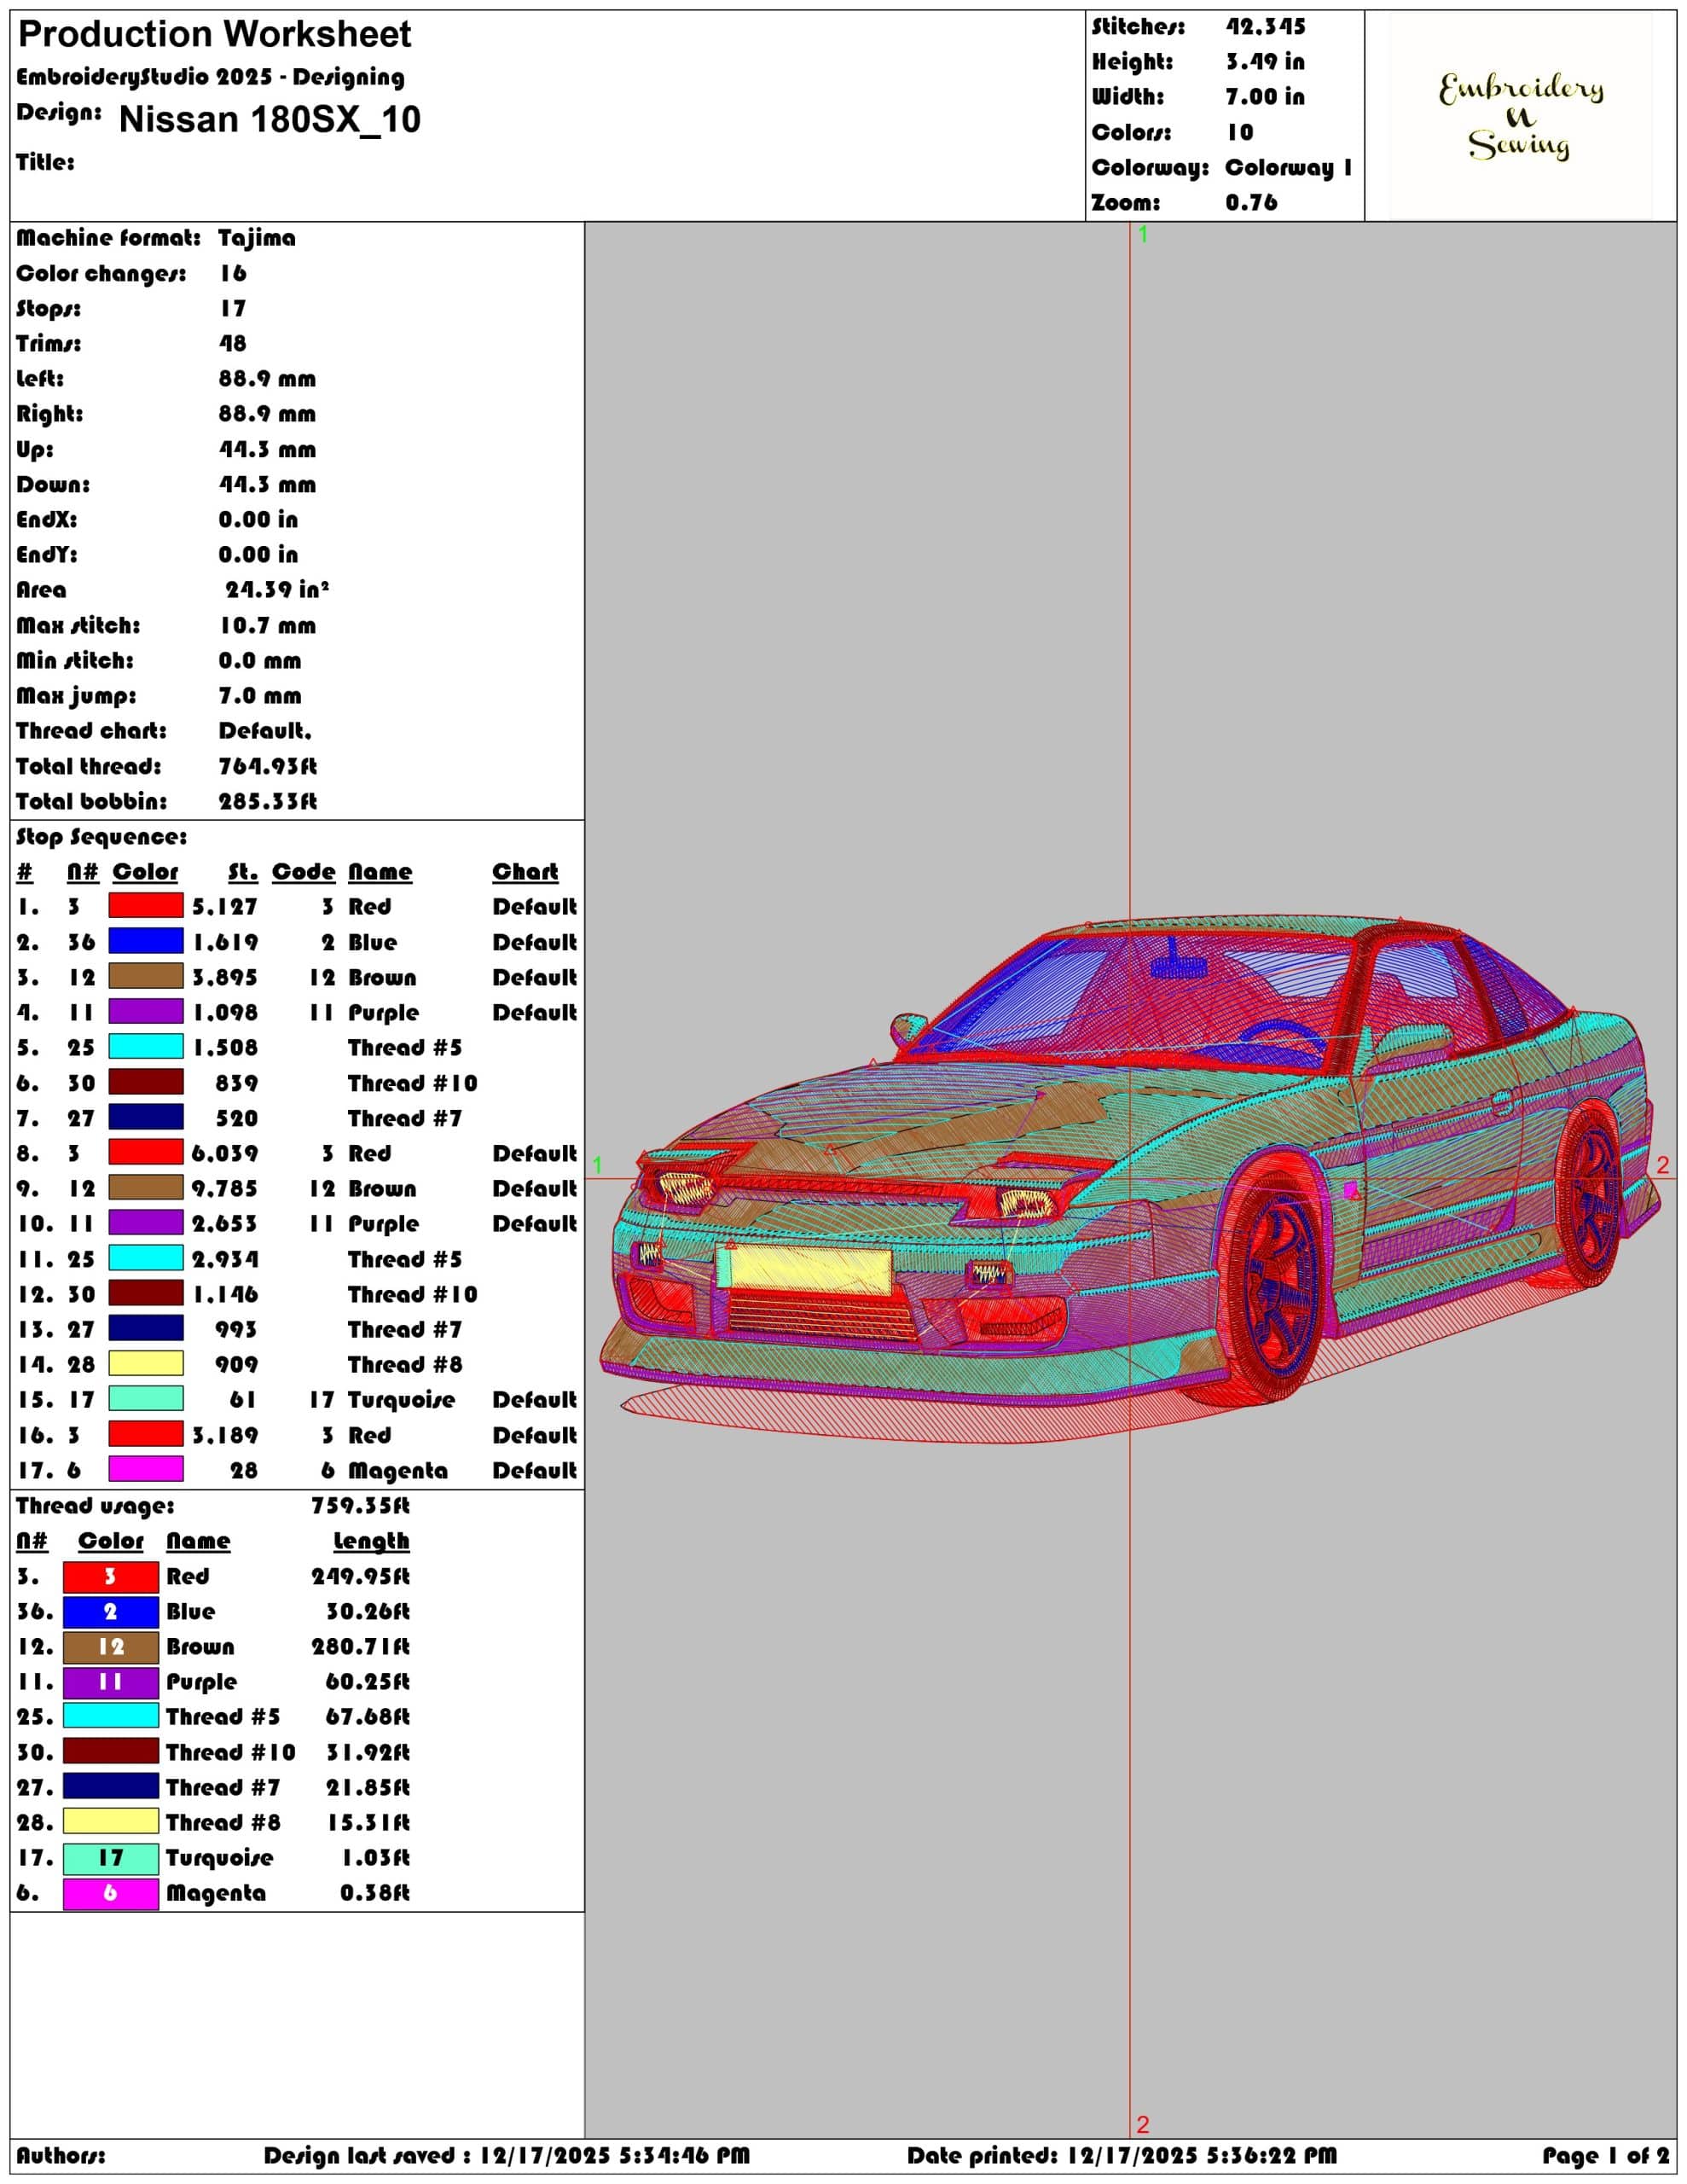Click stitch count '6,039' in stop row 8

pos(225,1153)
